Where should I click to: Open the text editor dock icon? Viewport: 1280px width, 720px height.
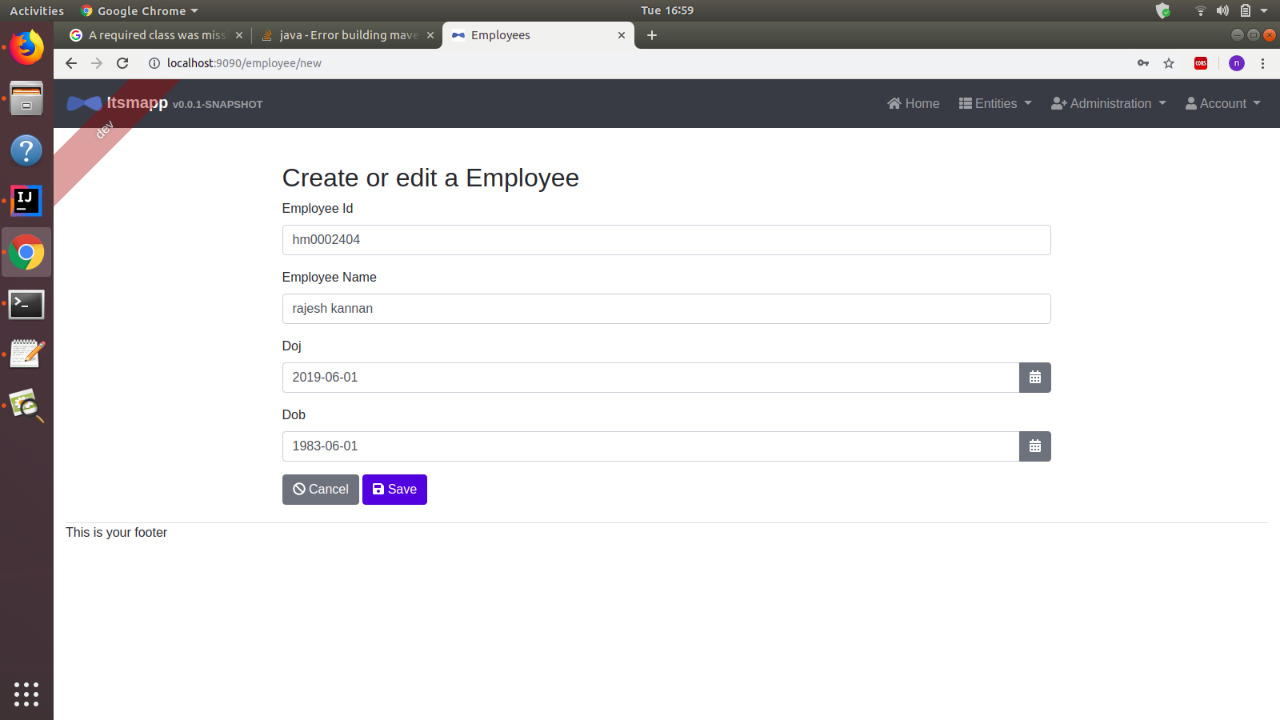pyautogui.click(x=27, y=354)
